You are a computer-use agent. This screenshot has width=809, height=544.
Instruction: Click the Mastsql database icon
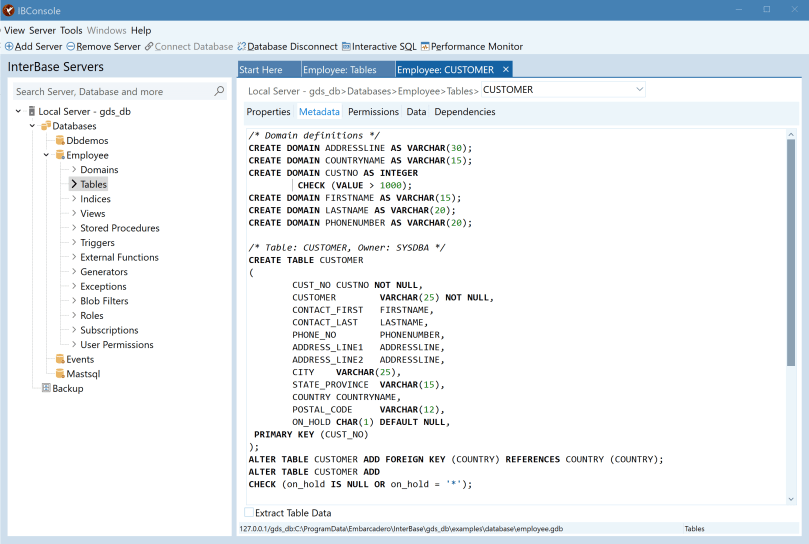point(60,374)
